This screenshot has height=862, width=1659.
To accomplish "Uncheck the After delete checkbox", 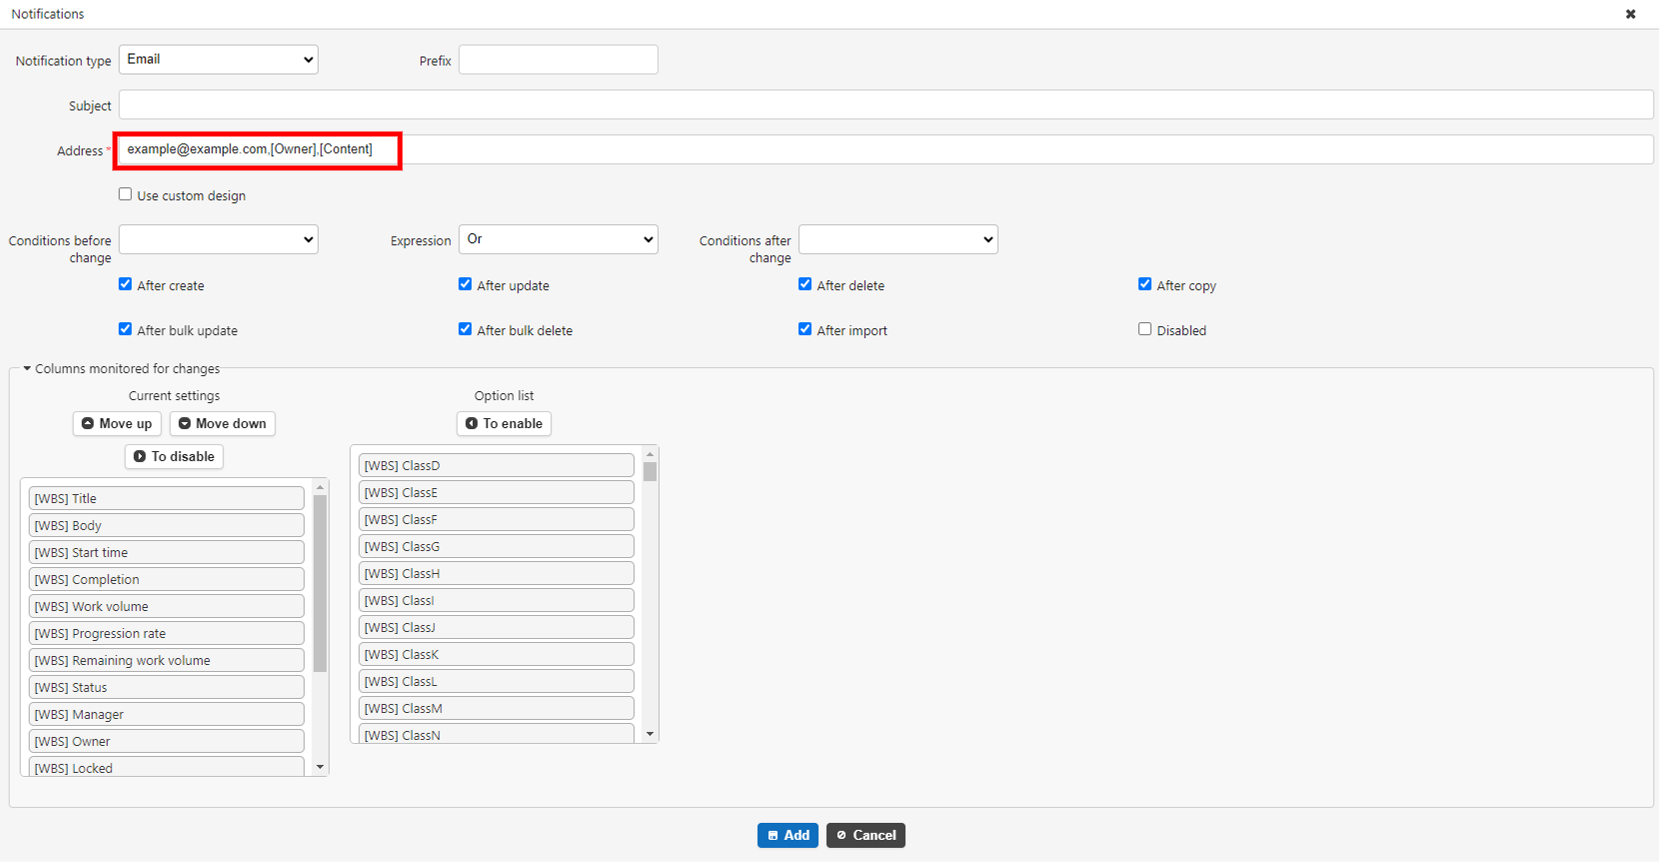I will 805,284.
